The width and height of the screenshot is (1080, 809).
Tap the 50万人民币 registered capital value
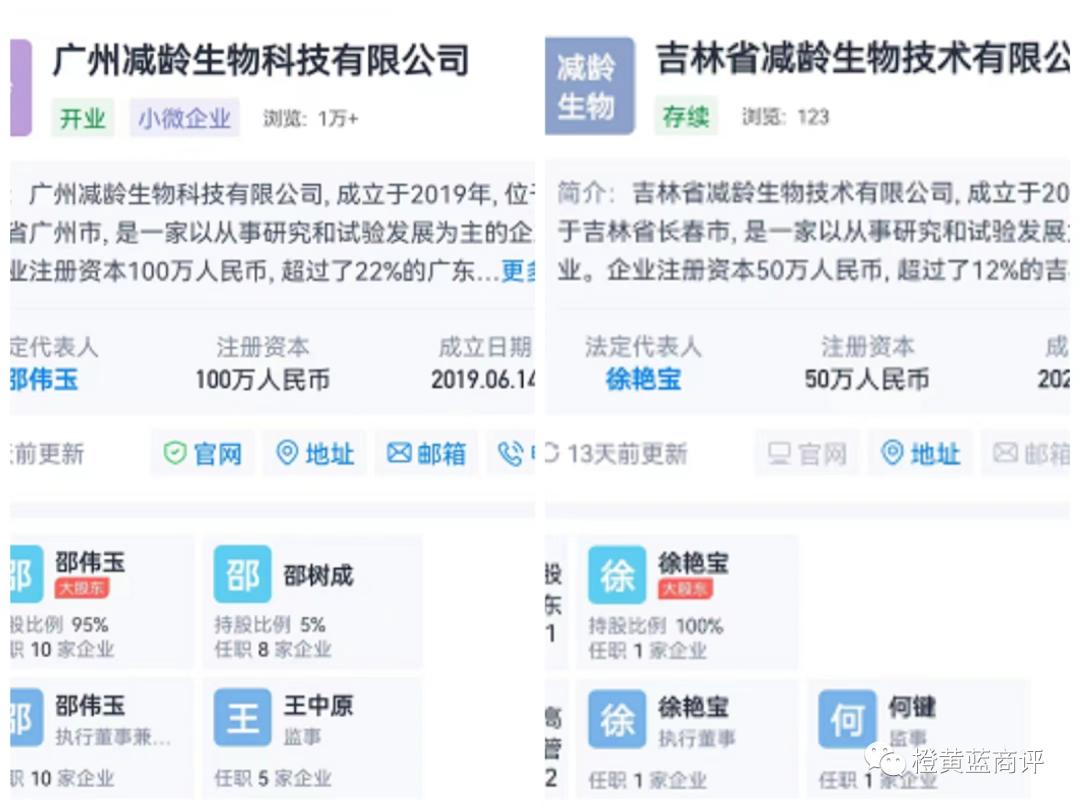tap(866, 379)
